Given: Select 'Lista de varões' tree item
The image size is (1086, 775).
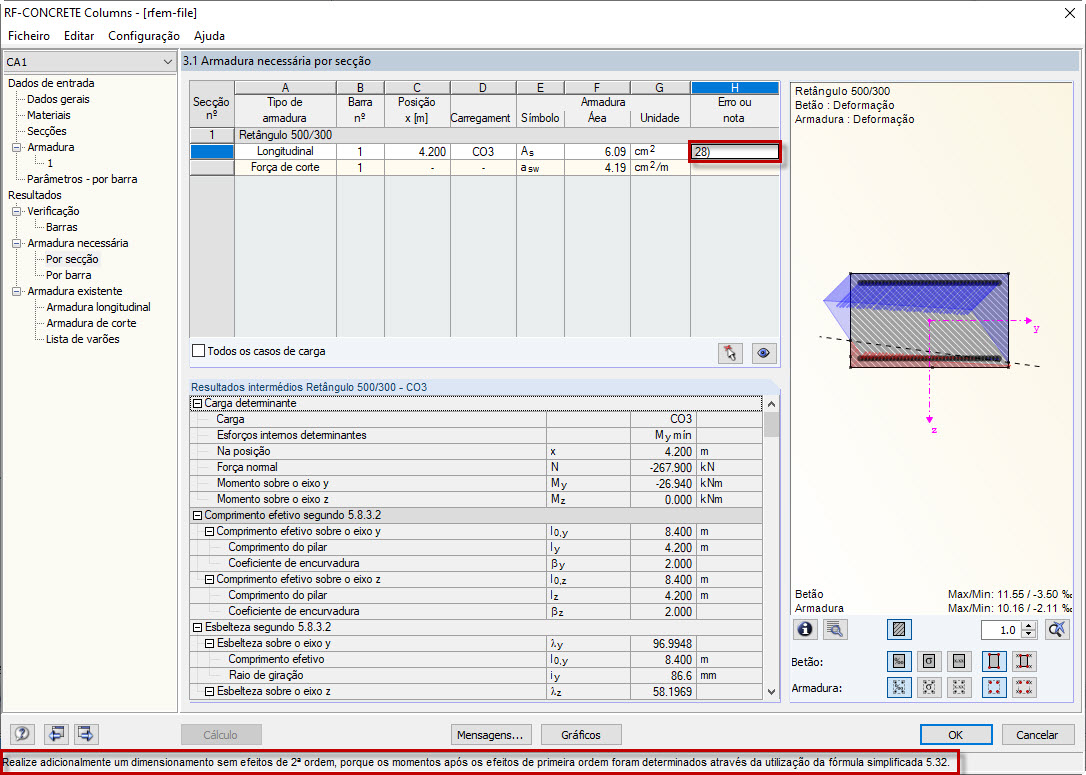Looking at the screenshot, I should pyautogui.click(x=82, y=339).
